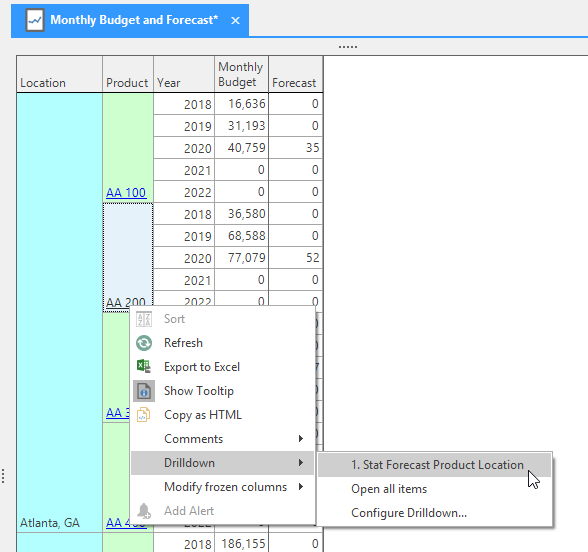Screen dimensions: 588x552
Task: Click the green Refresh icon
Action: click(144, 343)
